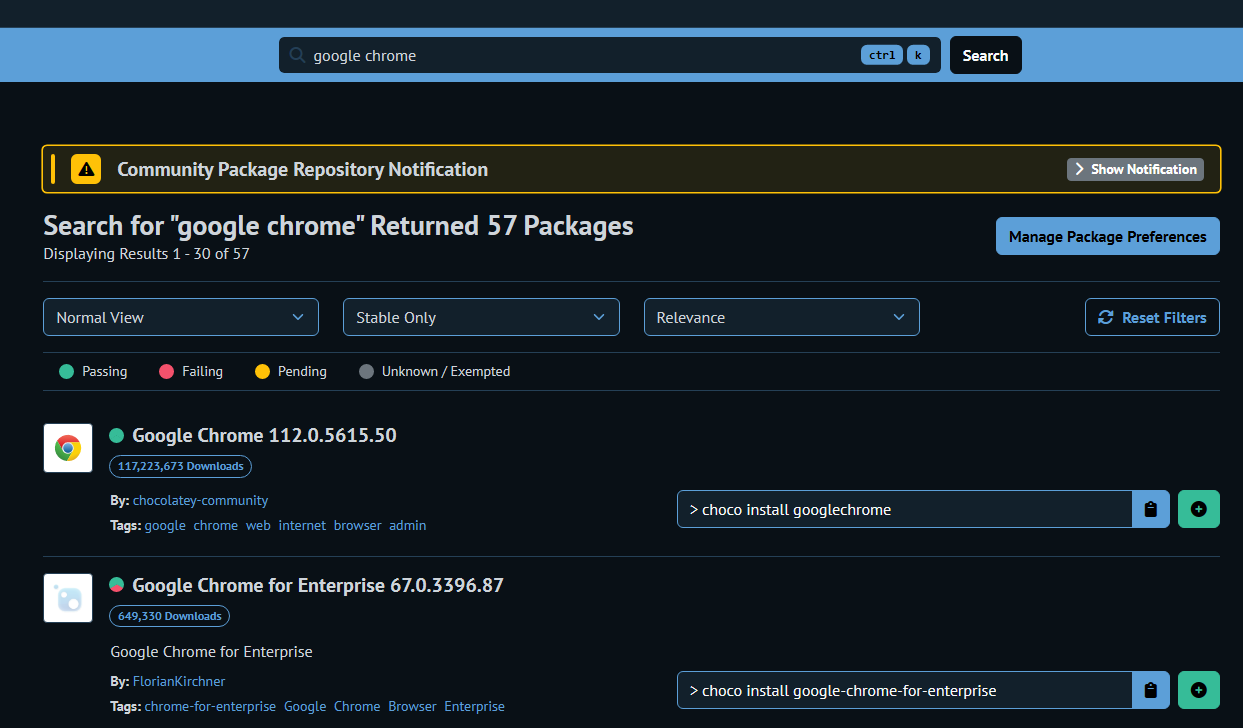The height and width of the screenshot is (728, 1243).
Task: Click the green Passing legend dot
Action: (67, 371)
